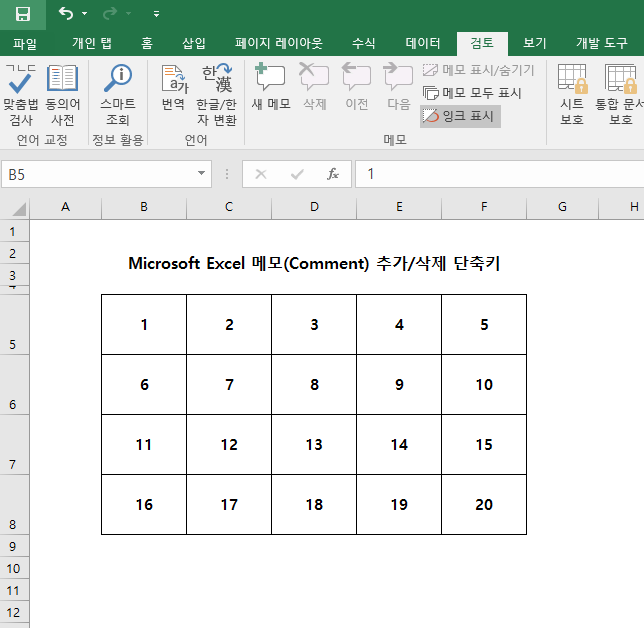Select the cell containing 10
644x628 pixels.
tap(484, 384)
